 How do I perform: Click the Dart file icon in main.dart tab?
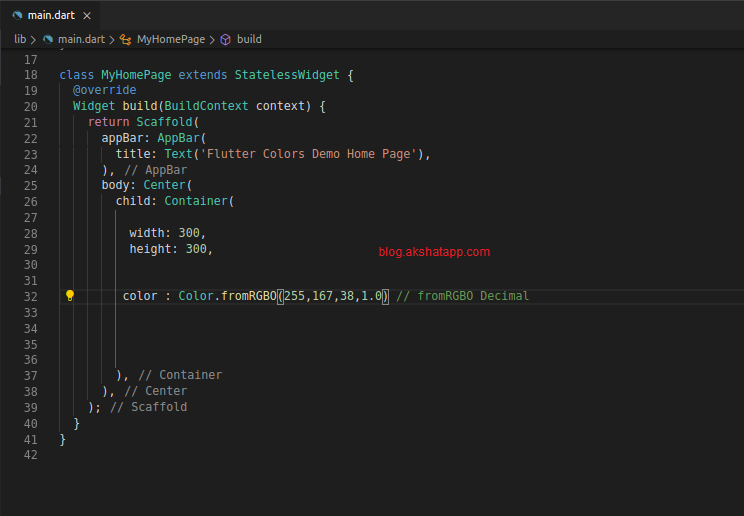click(x=18, y=14)
